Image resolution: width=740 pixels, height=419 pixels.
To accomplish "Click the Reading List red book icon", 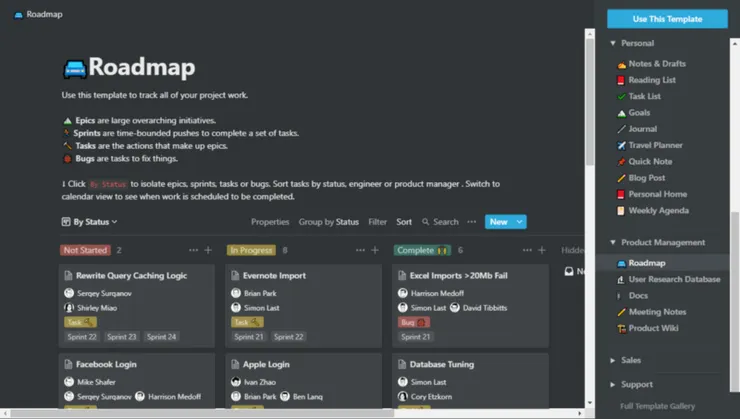I will (x=621, y=80).
